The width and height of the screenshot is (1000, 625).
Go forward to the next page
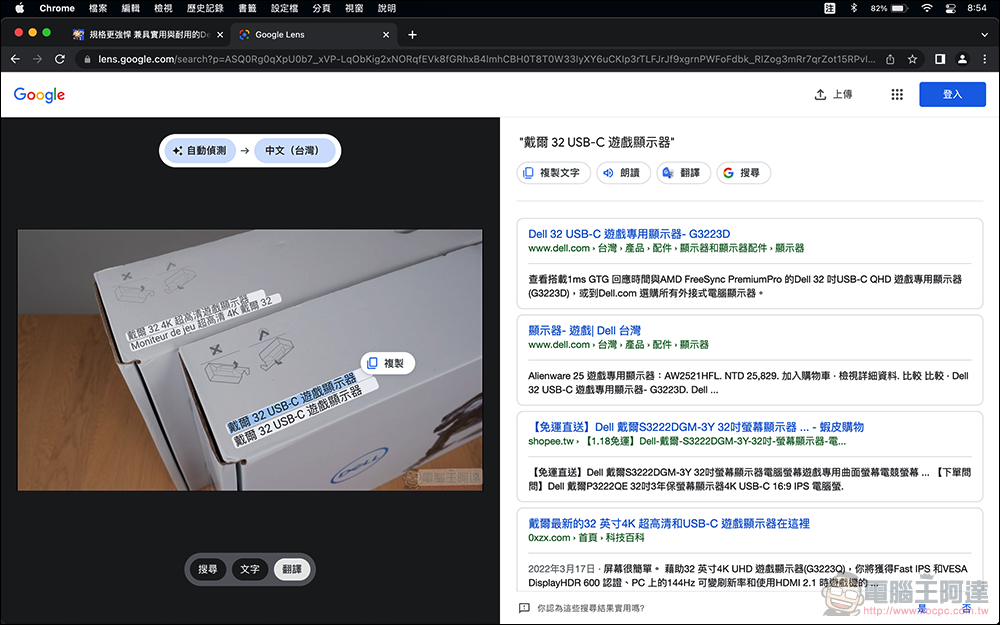tap(38, 59)
